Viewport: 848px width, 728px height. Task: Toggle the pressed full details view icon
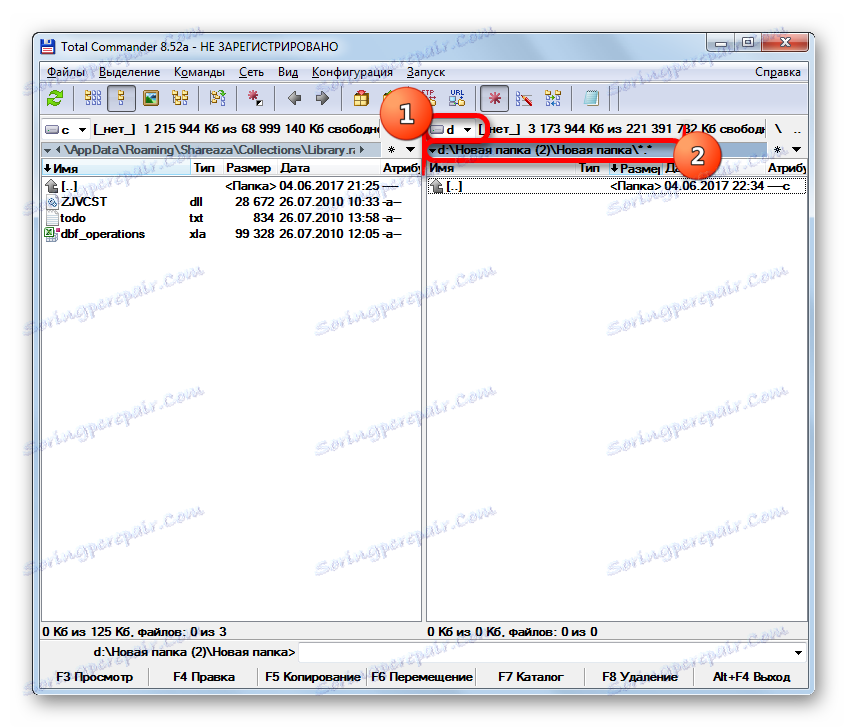pyautogui.click(x=121, y=98)
